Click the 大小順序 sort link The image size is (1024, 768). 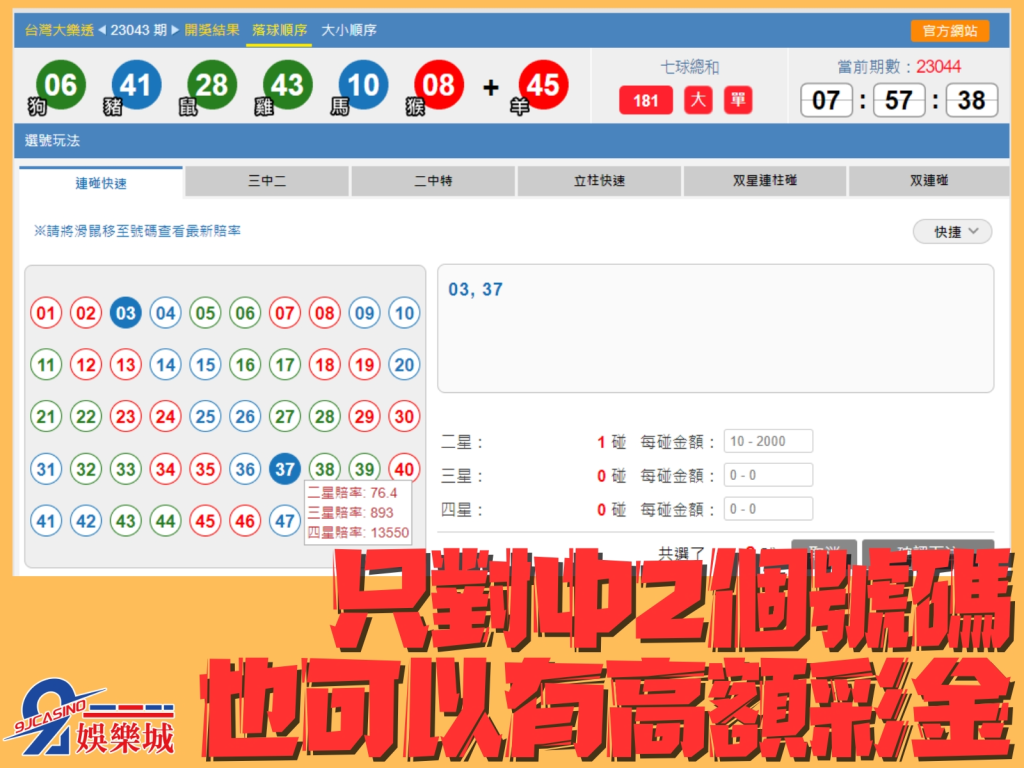coord(348,30)
